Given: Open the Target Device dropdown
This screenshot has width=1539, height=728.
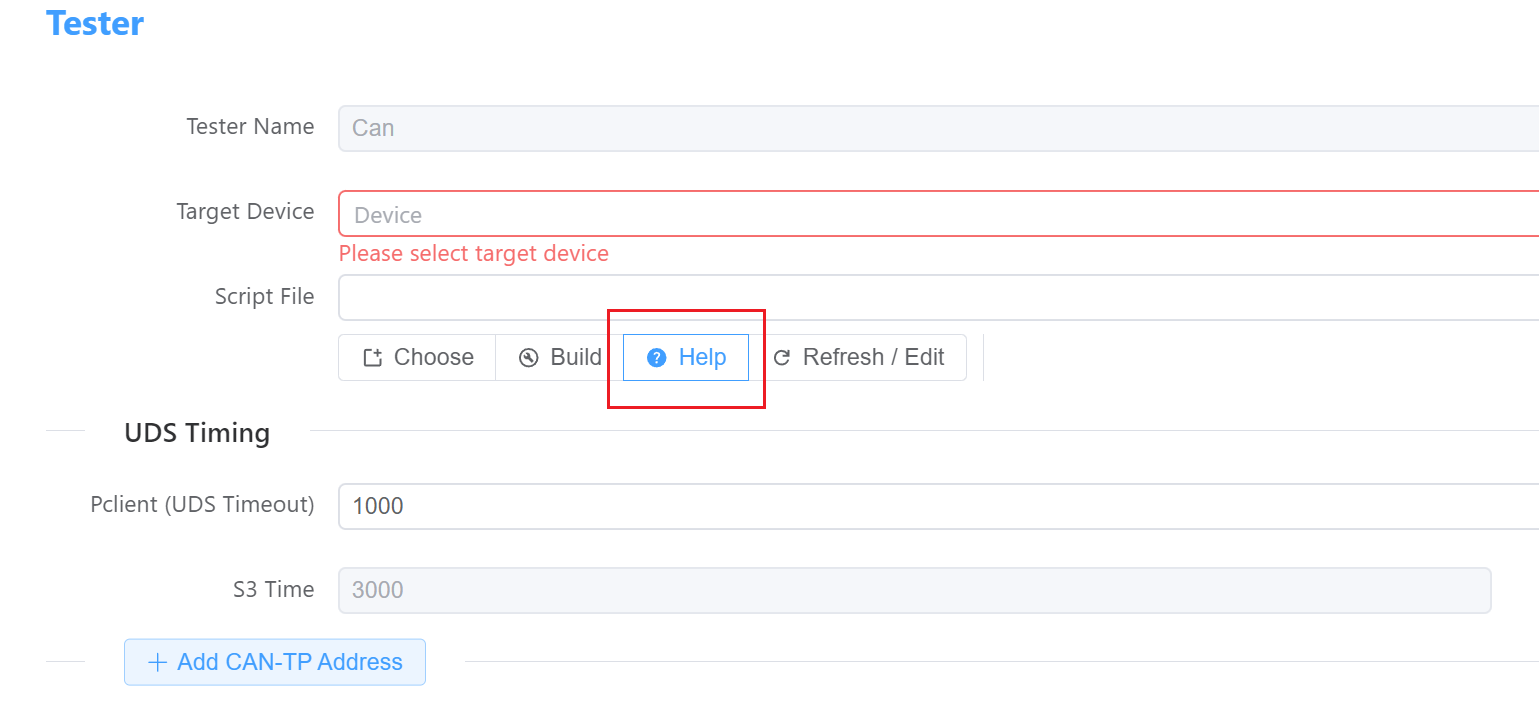Looking at the screenshot, I should 938,214.
